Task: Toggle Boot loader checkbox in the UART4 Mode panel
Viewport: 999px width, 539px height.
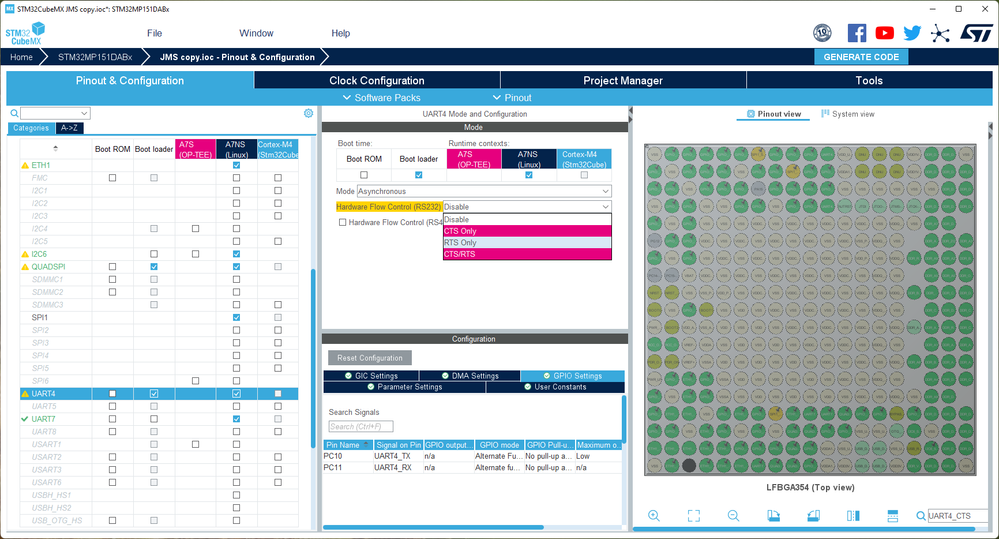Action: pos(419,175)
